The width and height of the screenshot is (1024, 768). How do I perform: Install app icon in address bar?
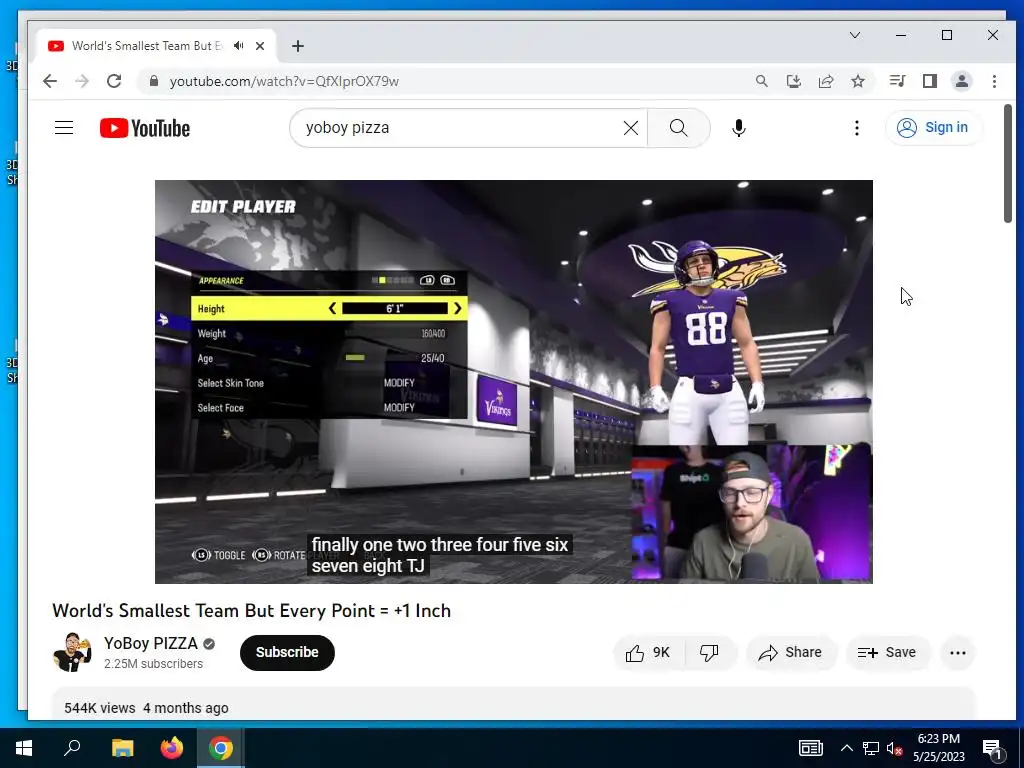[793, 81]
